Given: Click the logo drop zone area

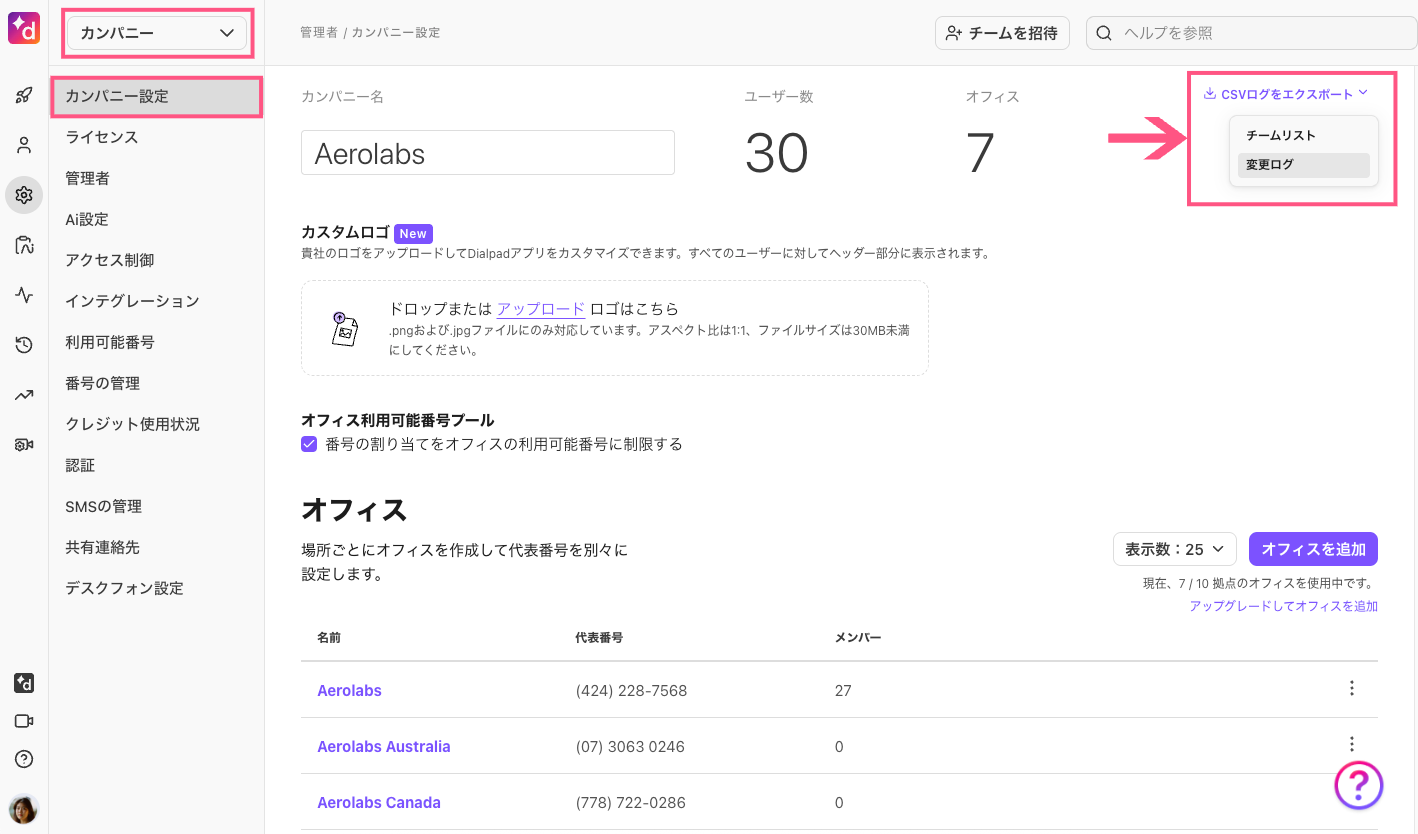Looking at the screenshot, I should pos(615,328).
